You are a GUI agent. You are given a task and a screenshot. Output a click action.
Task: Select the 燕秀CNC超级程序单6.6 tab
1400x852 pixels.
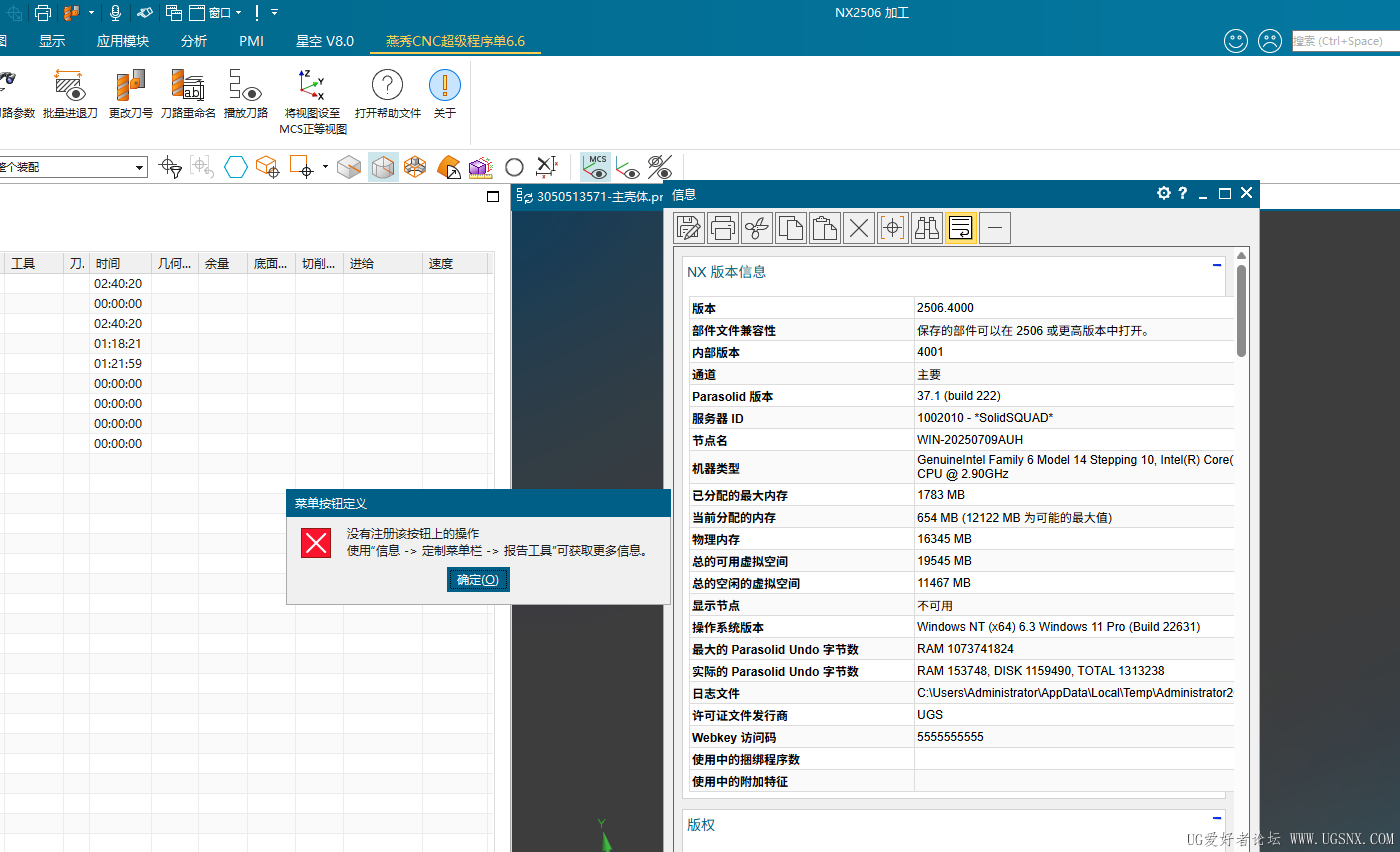tap(456, 41)
